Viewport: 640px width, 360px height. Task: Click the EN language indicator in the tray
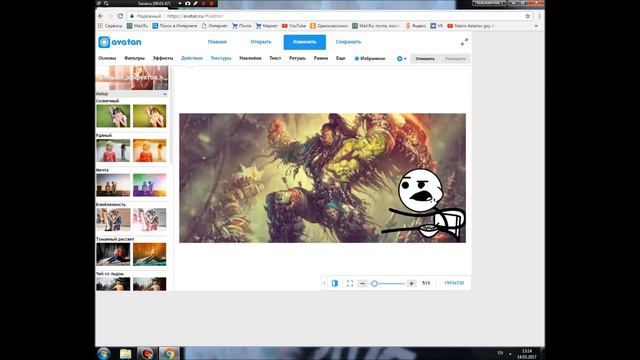(500, 353)
